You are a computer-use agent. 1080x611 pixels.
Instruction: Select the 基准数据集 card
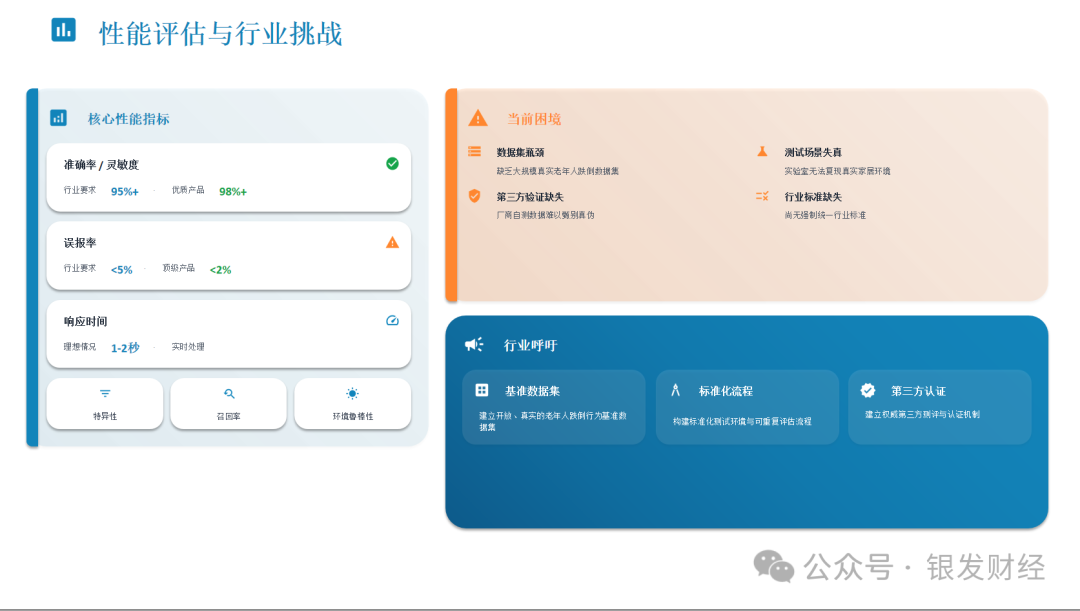tap(553, 407)
